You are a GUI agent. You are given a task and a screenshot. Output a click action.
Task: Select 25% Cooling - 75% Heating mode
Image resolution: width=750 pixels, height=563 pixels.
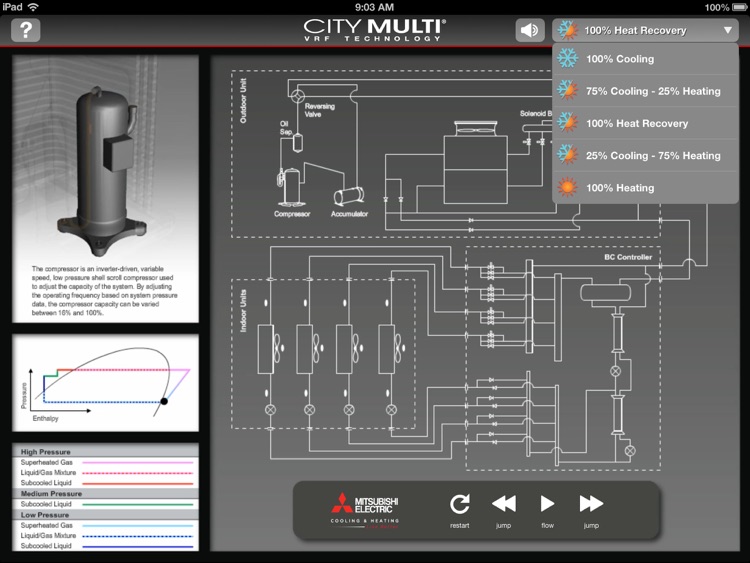645,155
